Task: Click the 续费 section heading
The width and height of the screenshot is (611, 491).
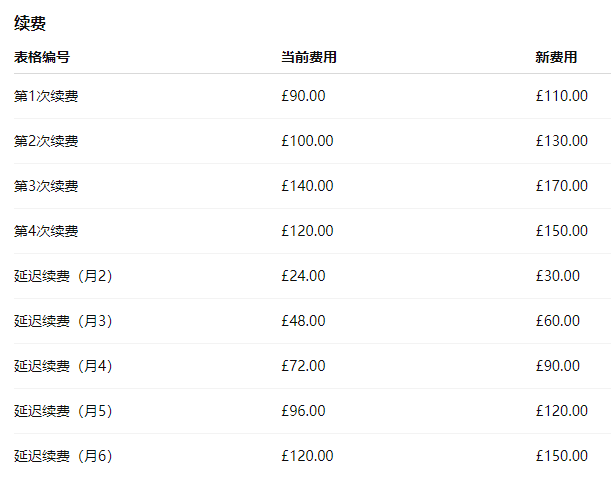Action: pos(30,23)
